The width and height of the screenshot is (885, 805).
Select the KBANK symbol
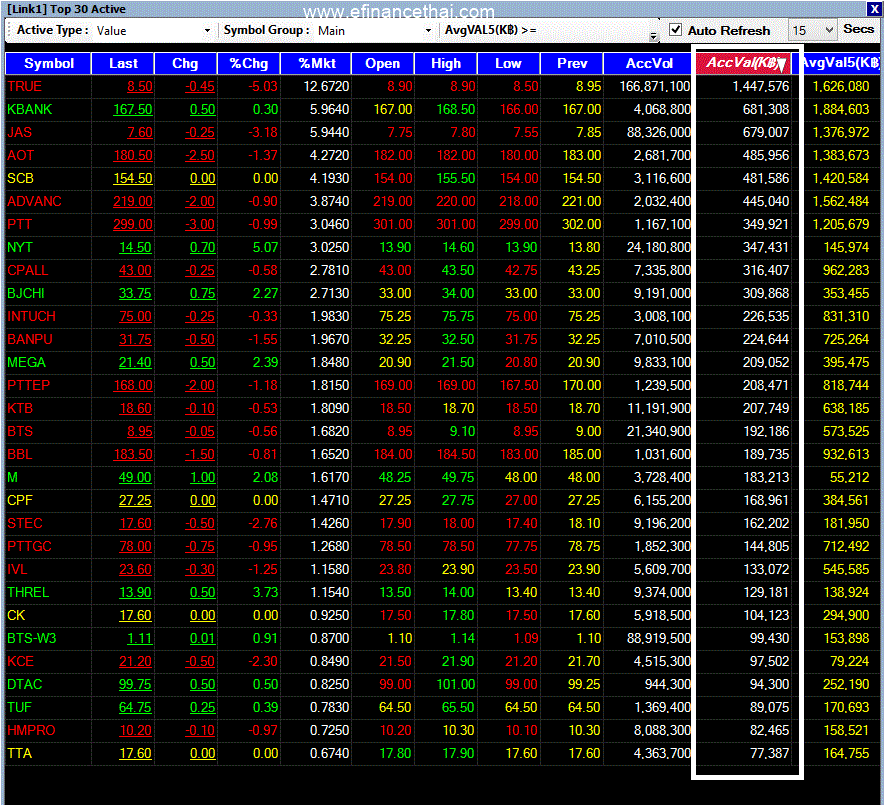pyautogui.click(x=29, y=110)
